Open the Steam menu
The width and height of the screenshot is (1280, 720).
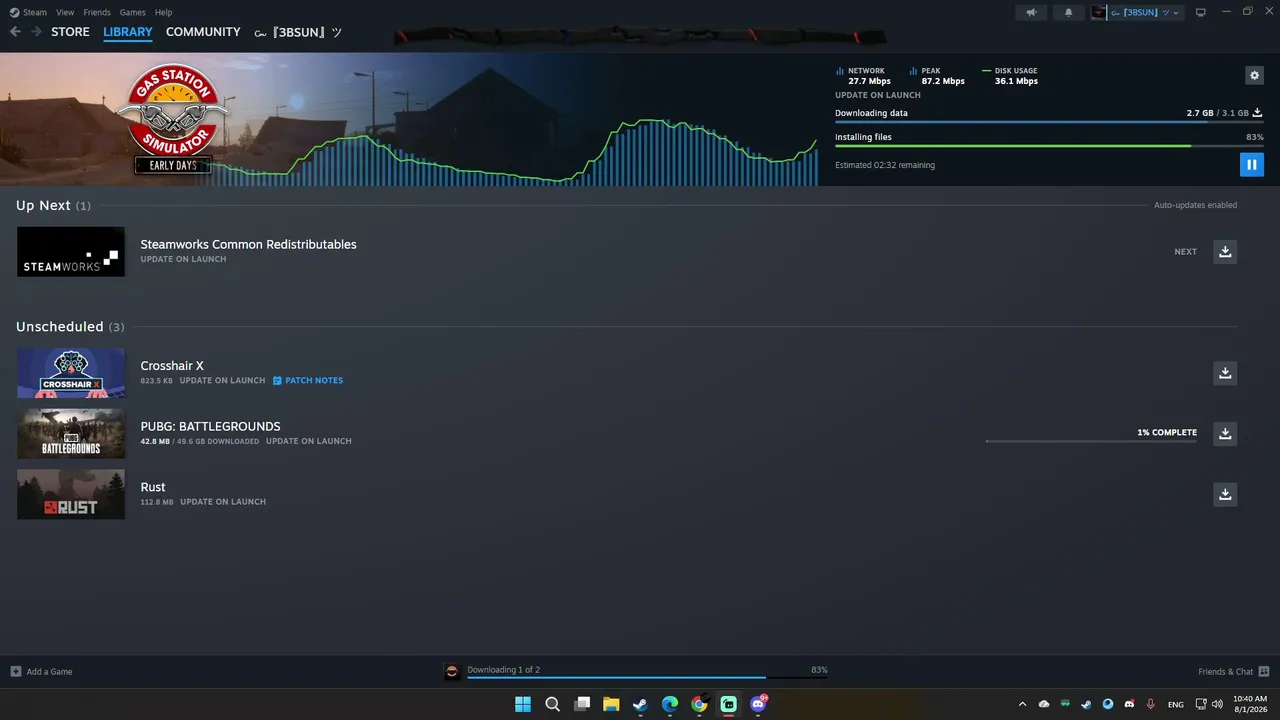tap(29, 12)
